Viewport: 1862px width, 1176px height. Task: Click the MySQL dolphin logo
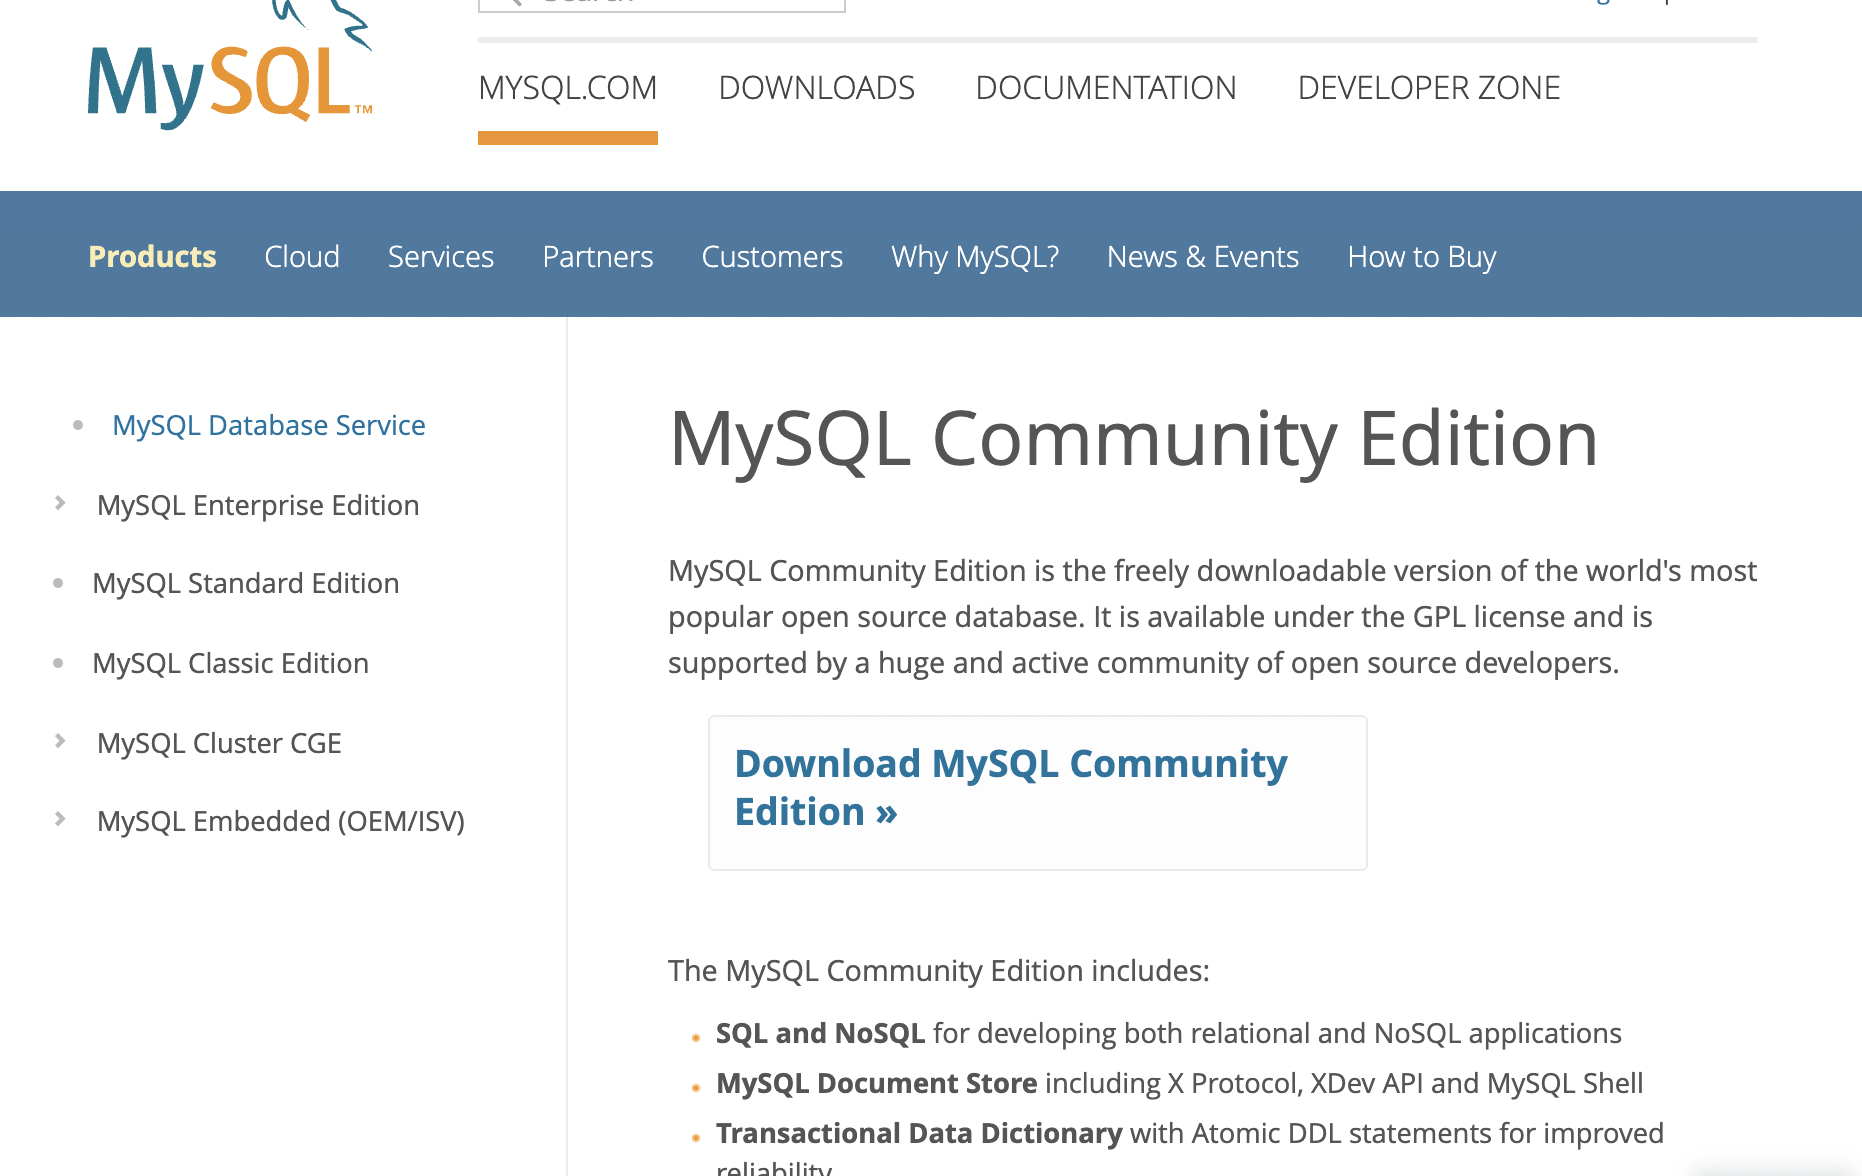point(230,65)
